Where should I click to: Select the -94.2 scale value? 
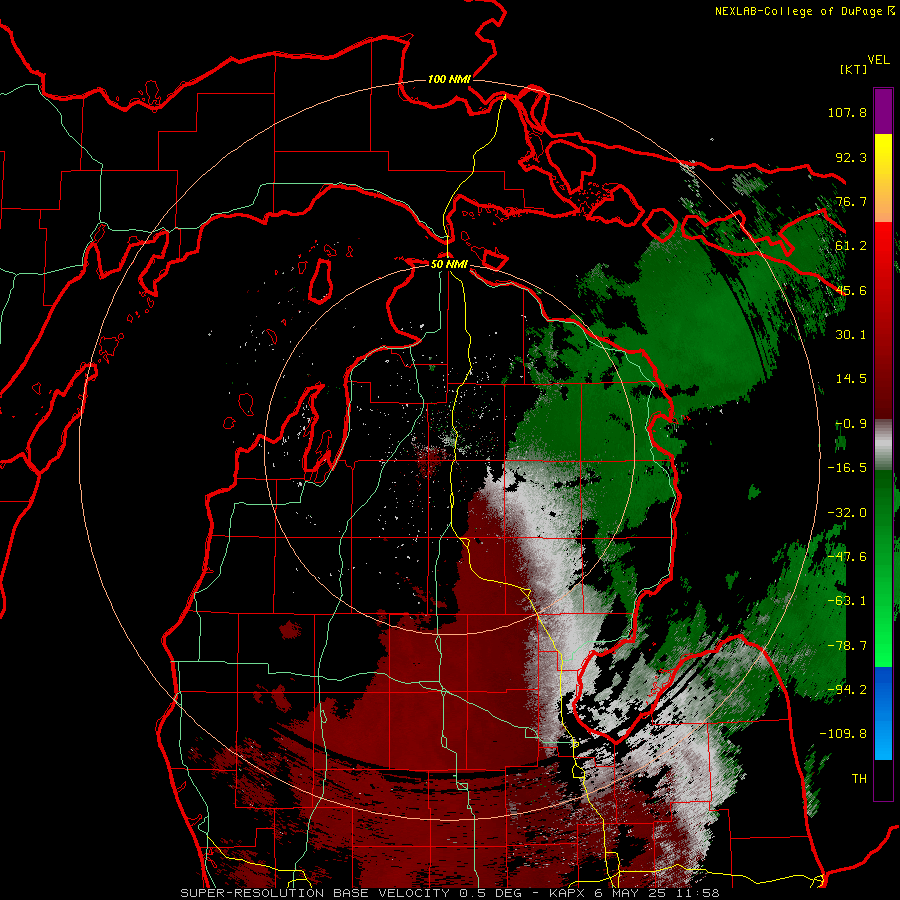coord(847,690)
